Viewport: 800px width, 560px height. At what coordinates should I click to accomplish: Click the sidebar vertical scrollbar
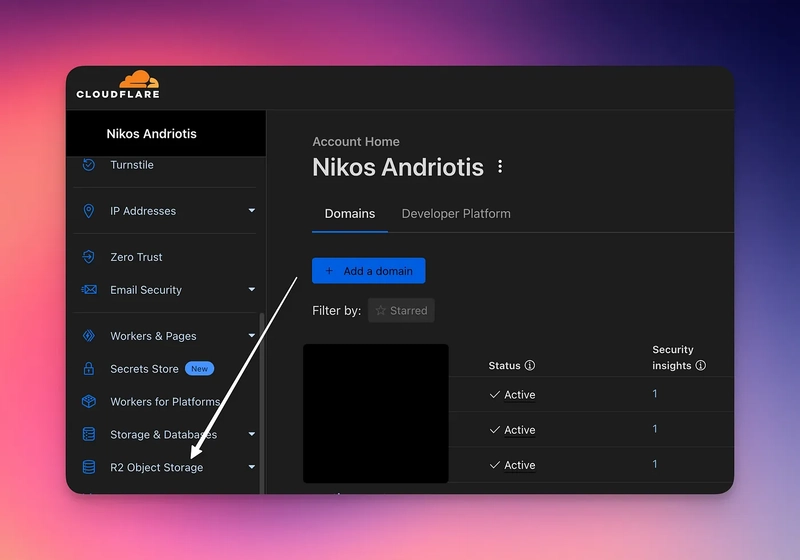[262, 403]
